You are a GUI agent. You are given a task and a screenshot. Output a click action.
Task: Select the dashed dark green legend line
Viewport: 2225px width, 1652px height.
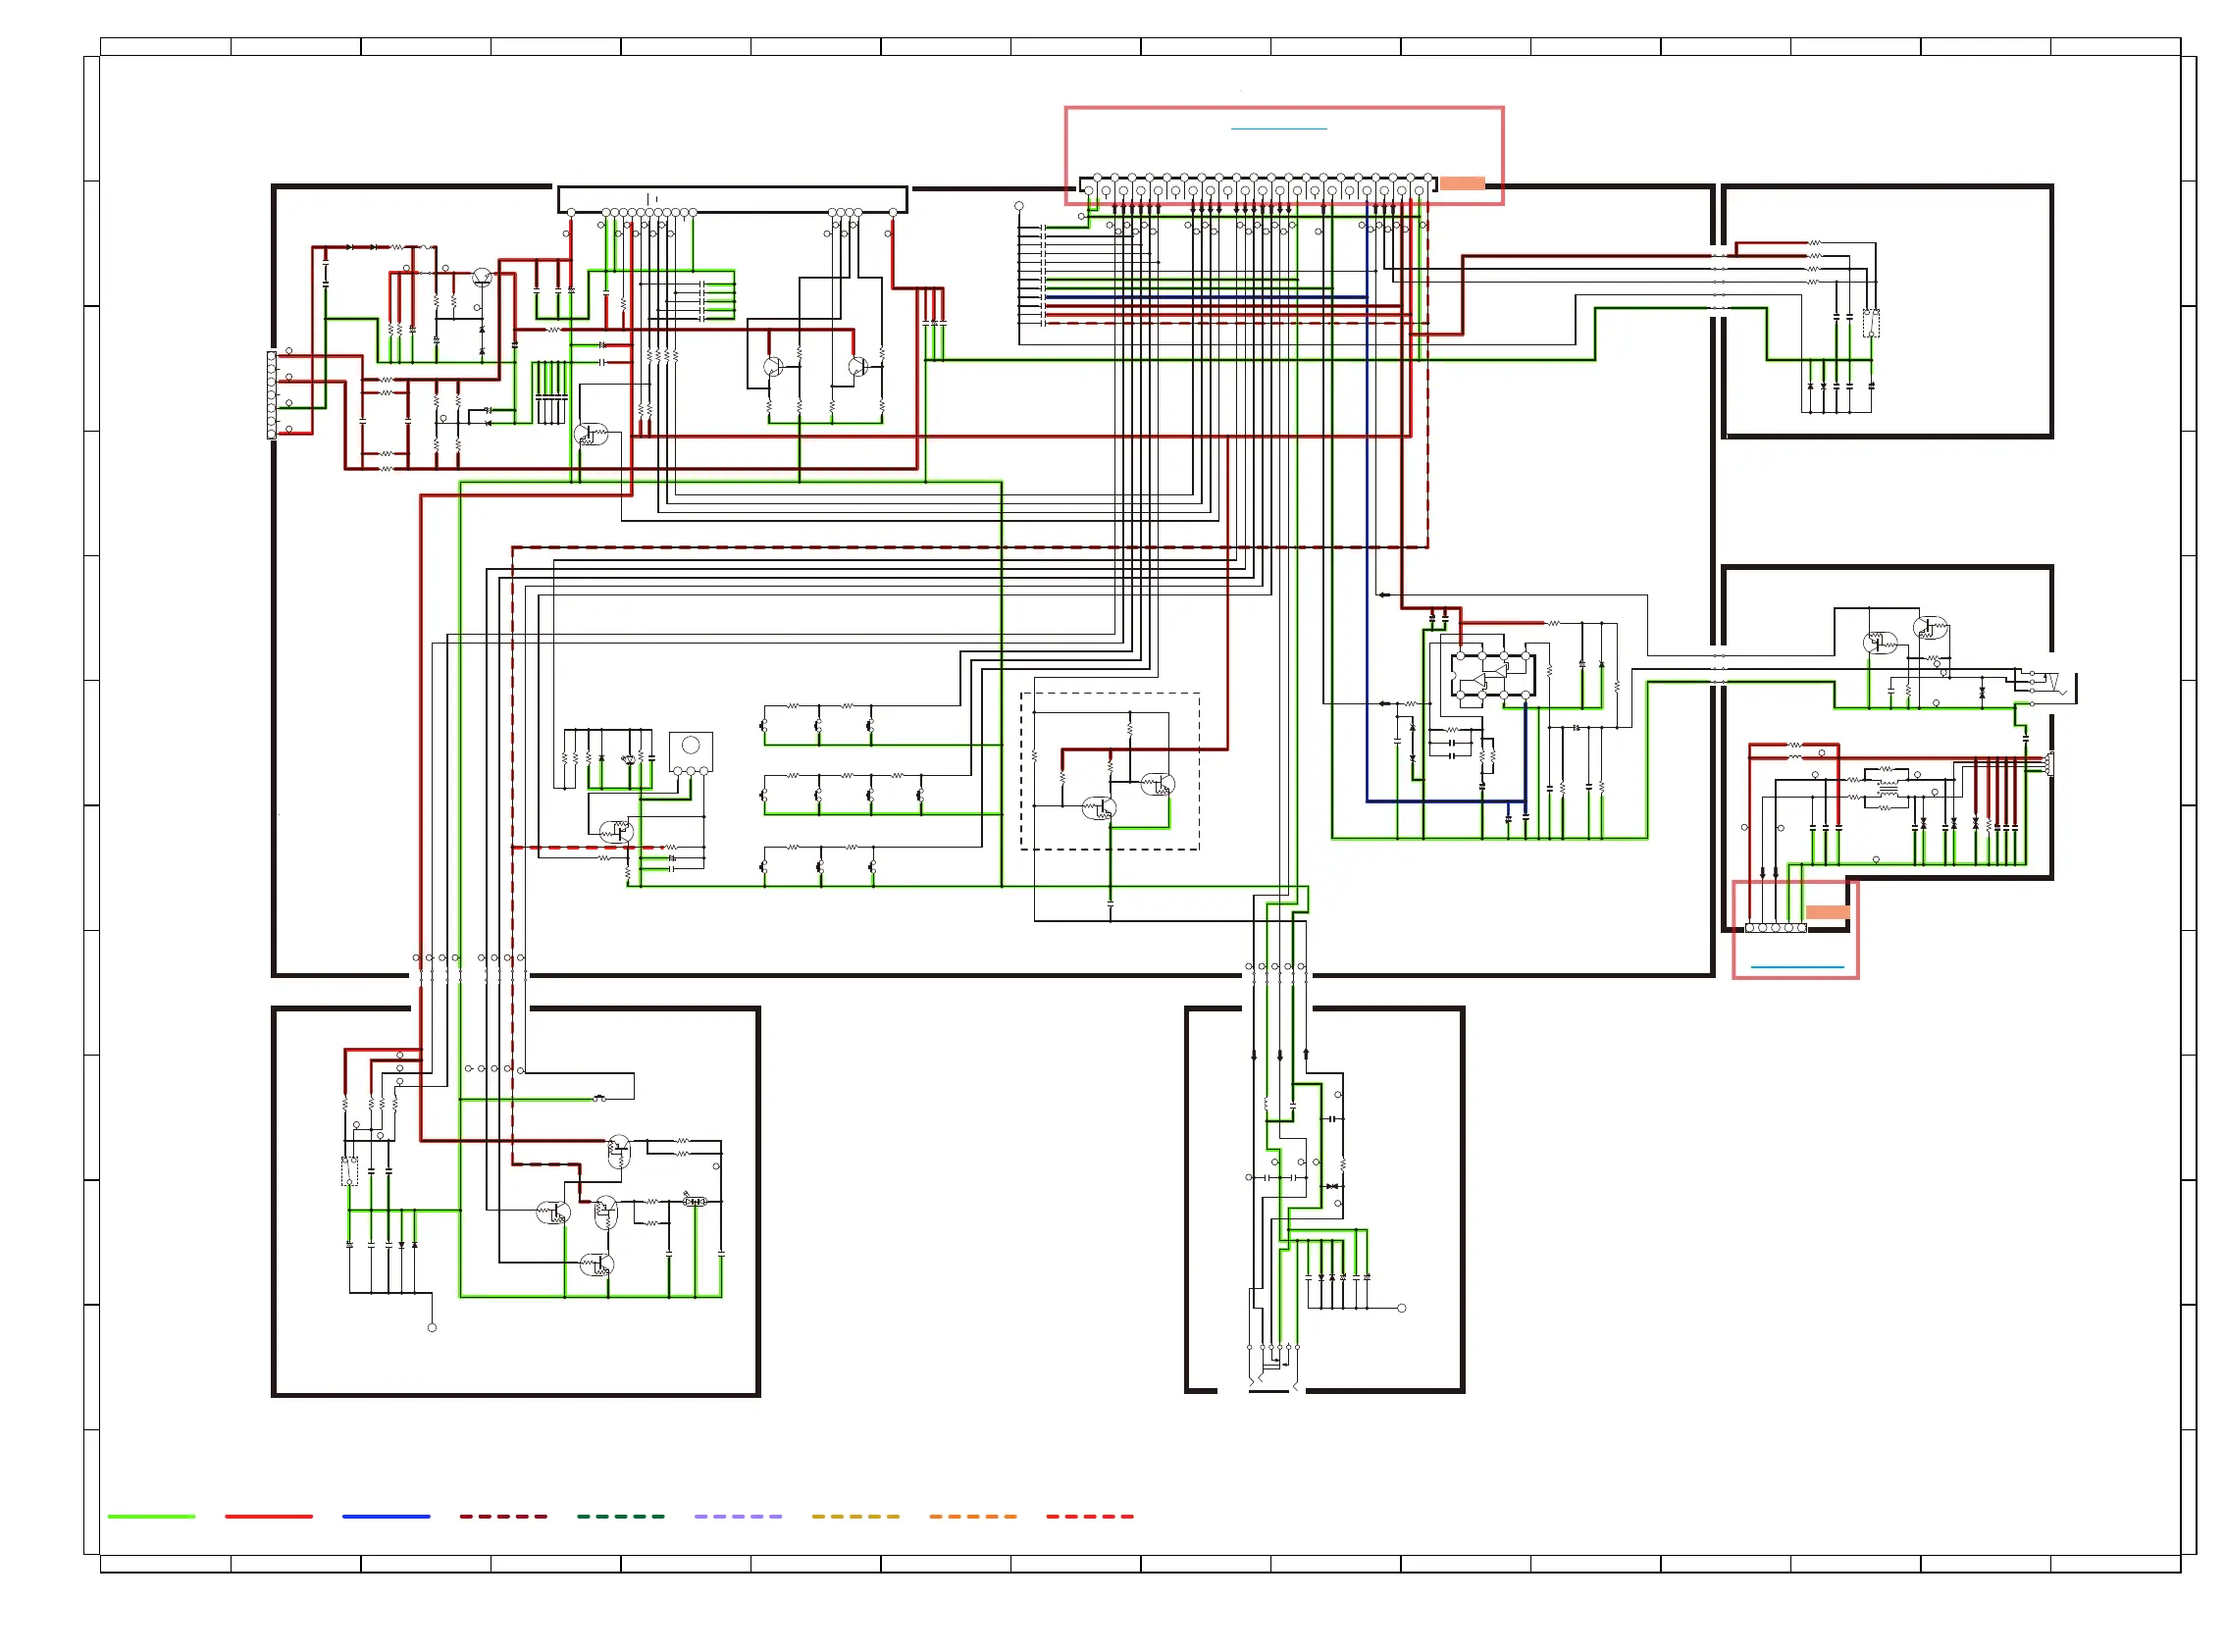coord(620,1516)
